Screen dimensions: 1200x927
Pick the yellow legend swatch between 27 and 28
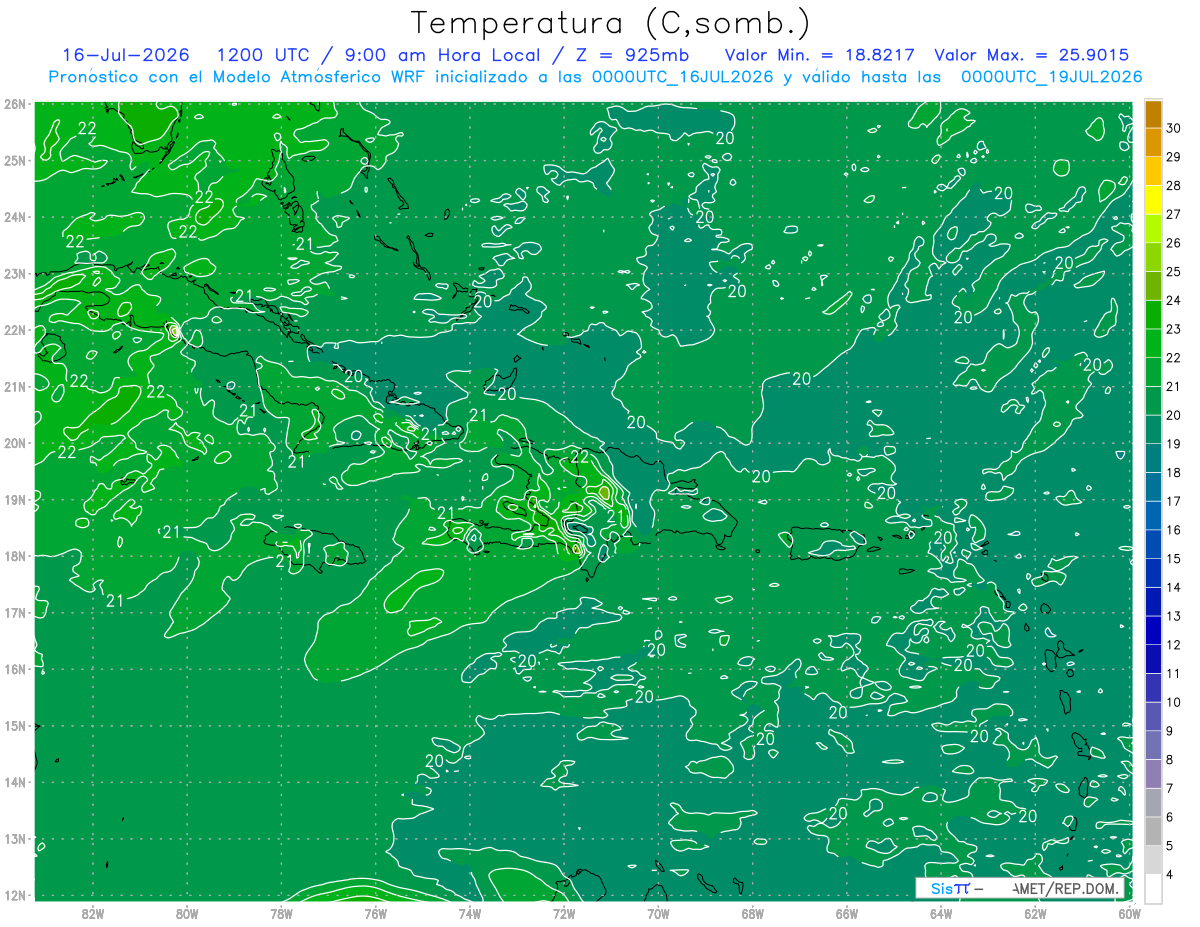coord(1153,200)
